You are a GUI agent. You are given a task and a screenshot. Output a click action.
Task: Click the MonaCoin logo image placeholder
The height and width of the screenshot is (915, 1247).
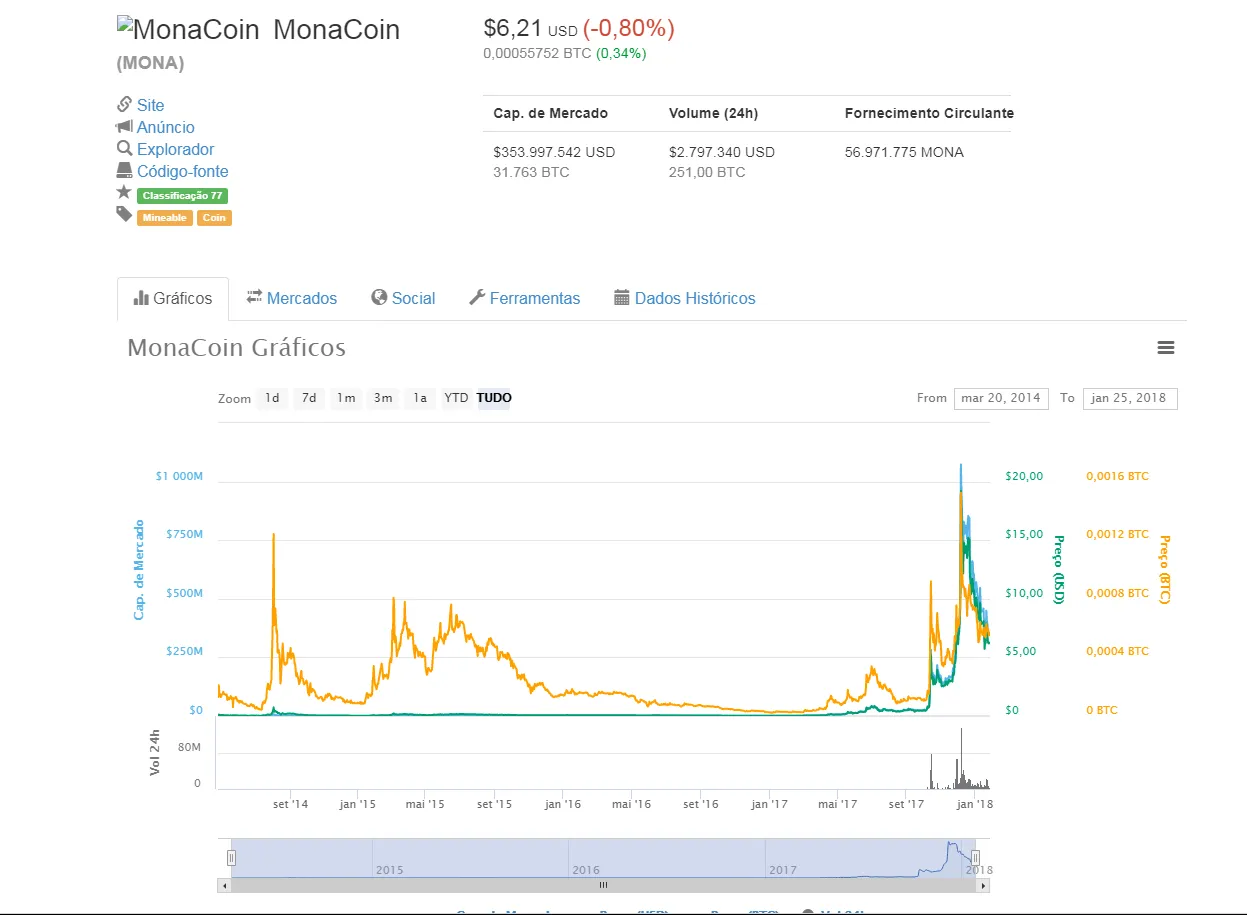click(190, 30)
